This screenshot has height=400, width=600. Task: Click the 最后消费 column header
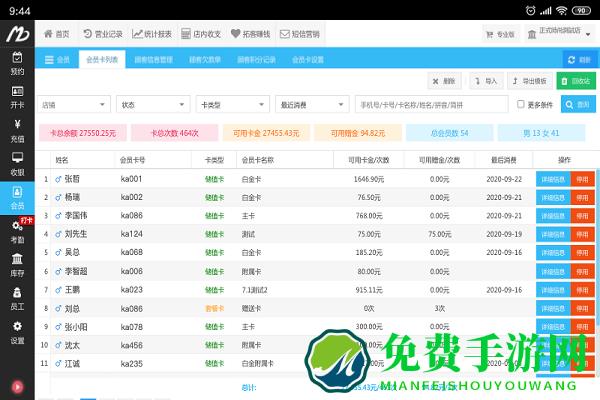(x=504, y=160)
